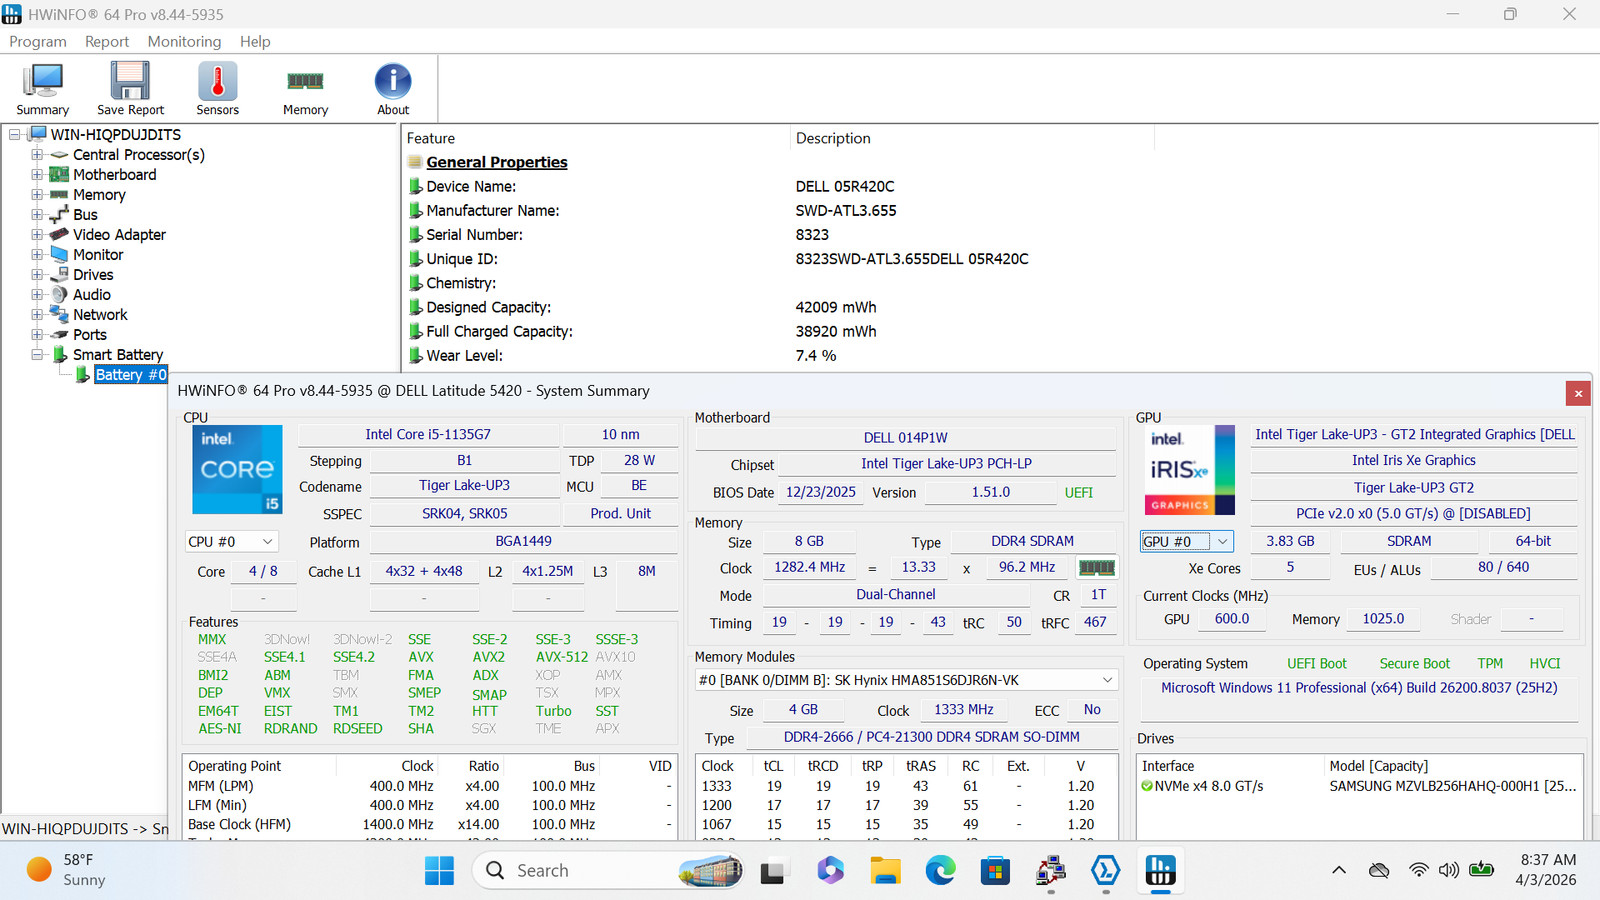The image size is (1600, 900).
Task: Click the Video Adapter tree icon
Action: (x=60, y=235)
